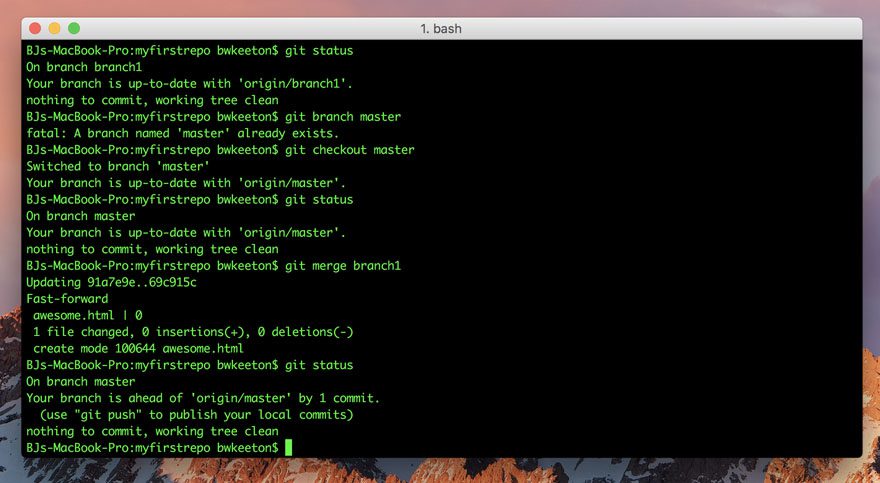Click the 'On branch branch1' output line

[84, 67]
